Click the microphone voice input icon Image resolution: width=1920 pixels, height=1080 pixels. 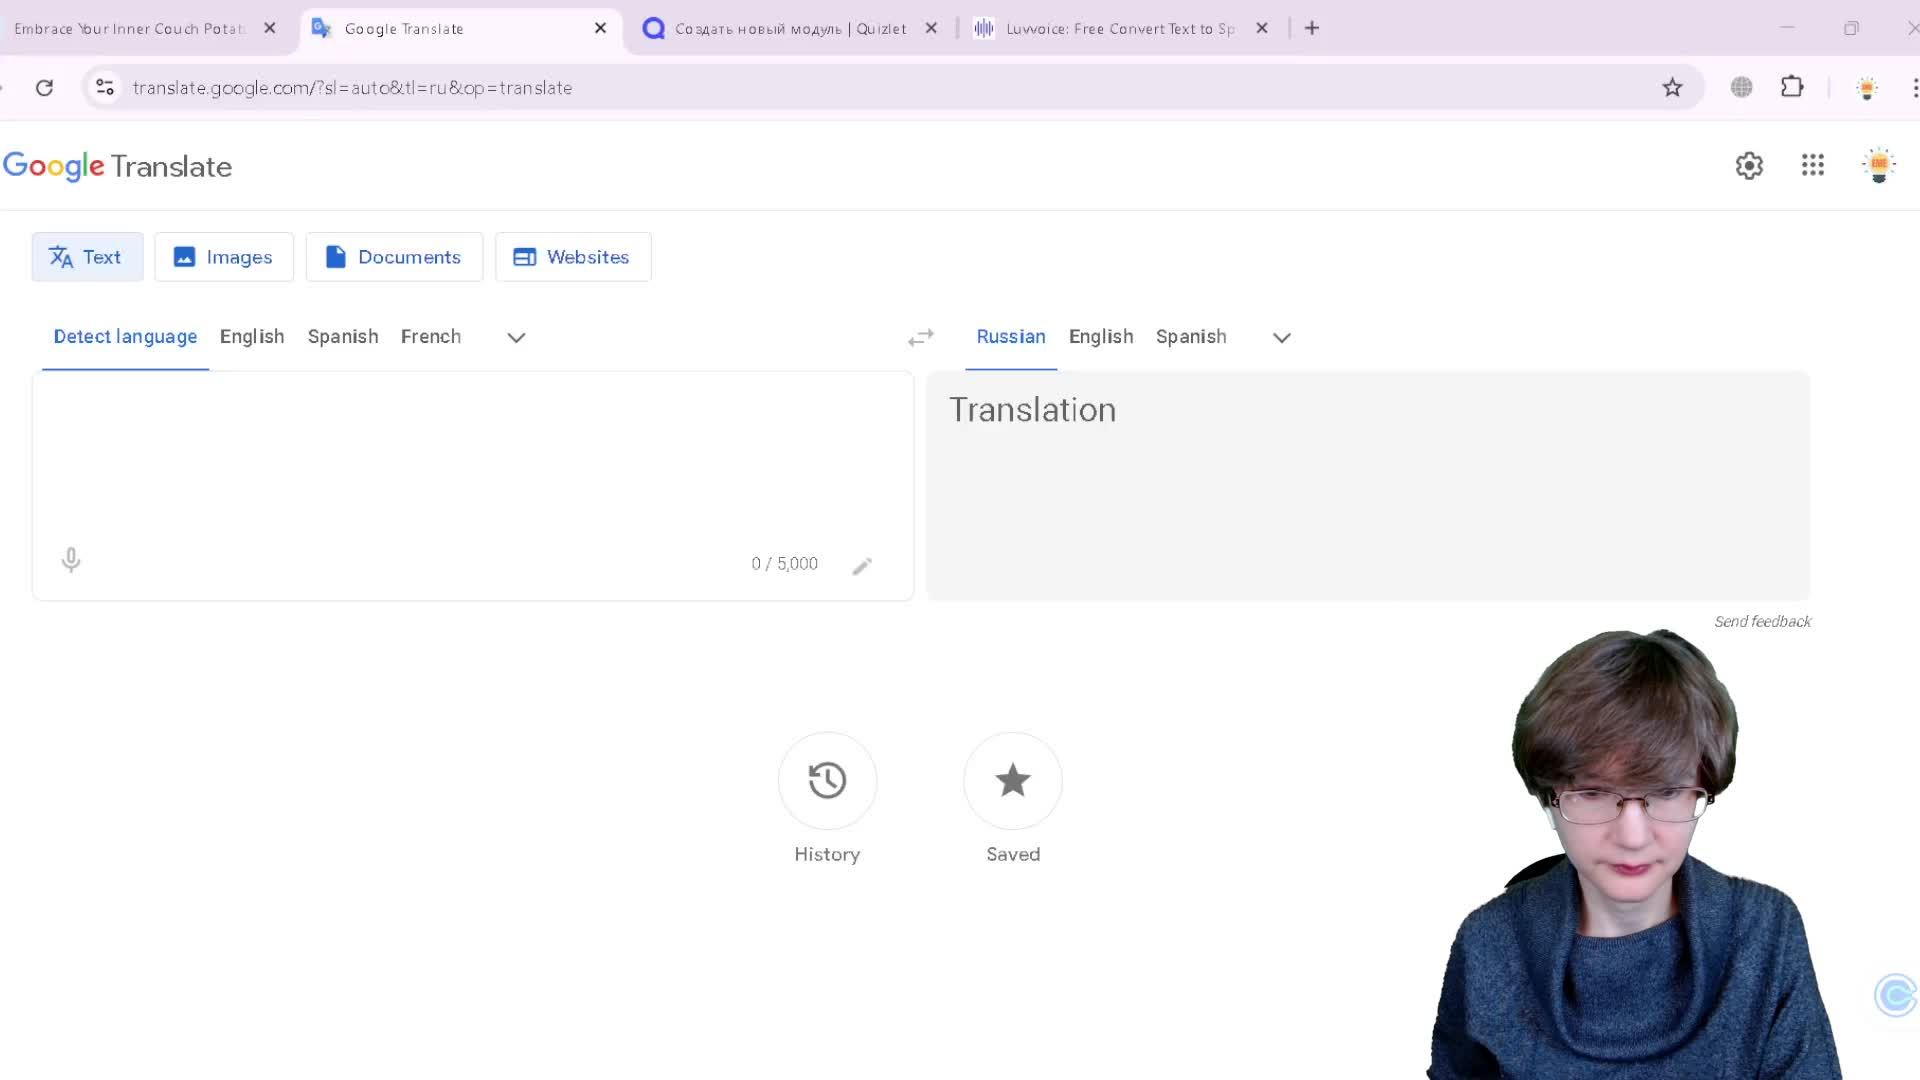coord(70,560)
